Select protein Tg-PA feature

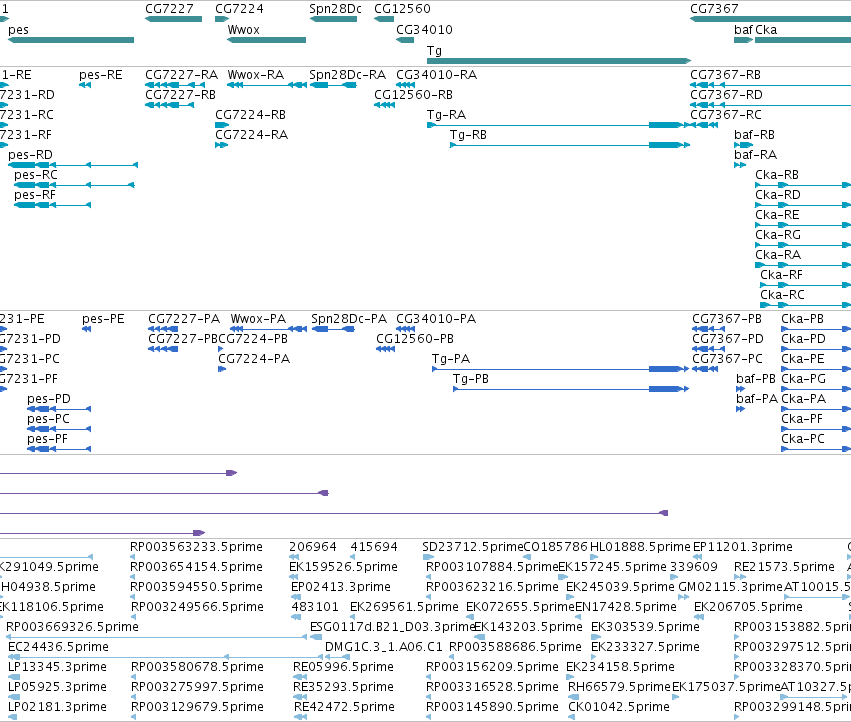[560, 369]
